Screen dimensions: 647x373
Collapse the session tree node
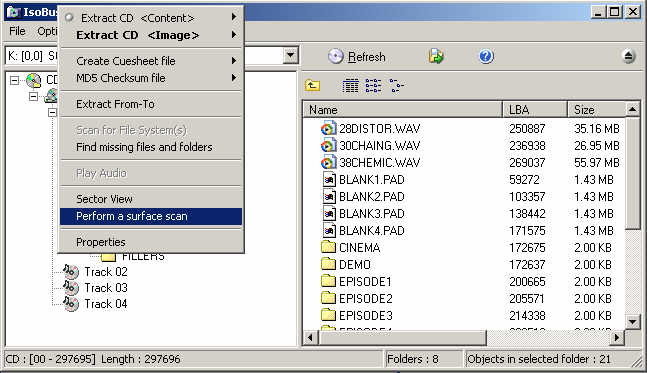(33, 96)
